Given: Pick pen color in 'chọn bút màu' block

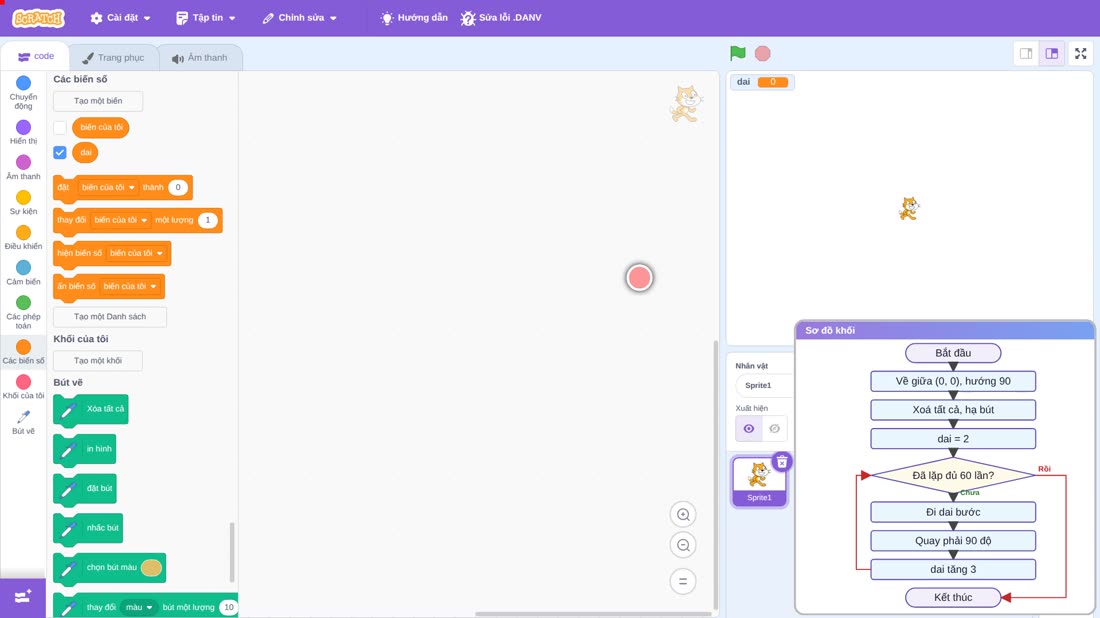Looking at the screenshot, I should 152,567.
